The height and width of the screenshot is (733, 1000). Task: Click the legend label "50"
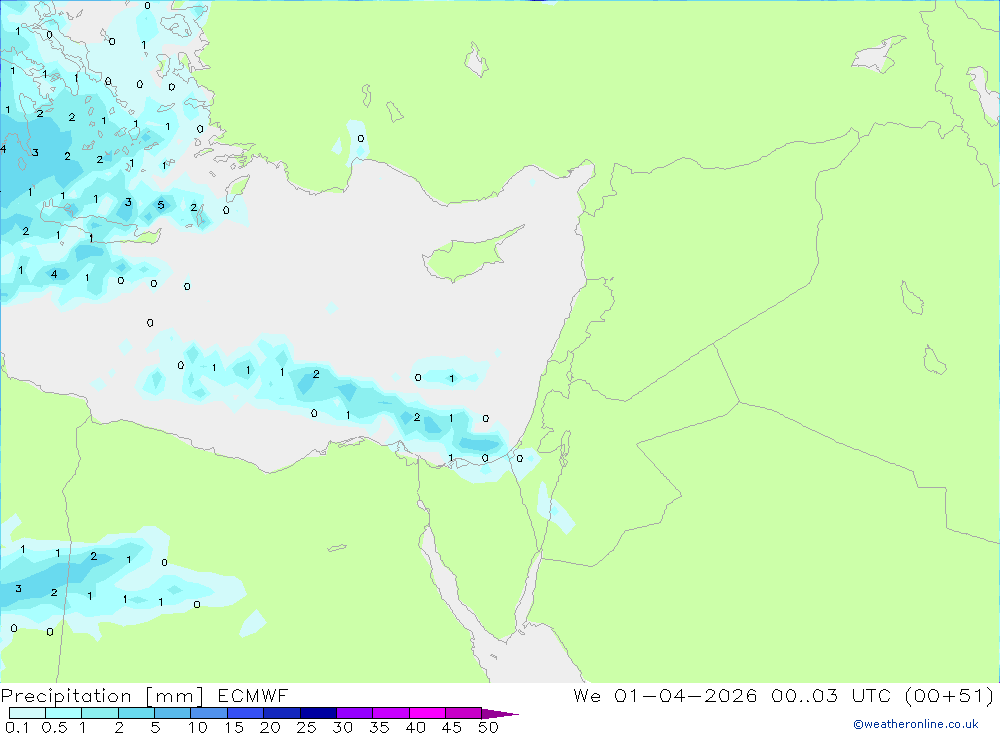(x=489, y=727)
